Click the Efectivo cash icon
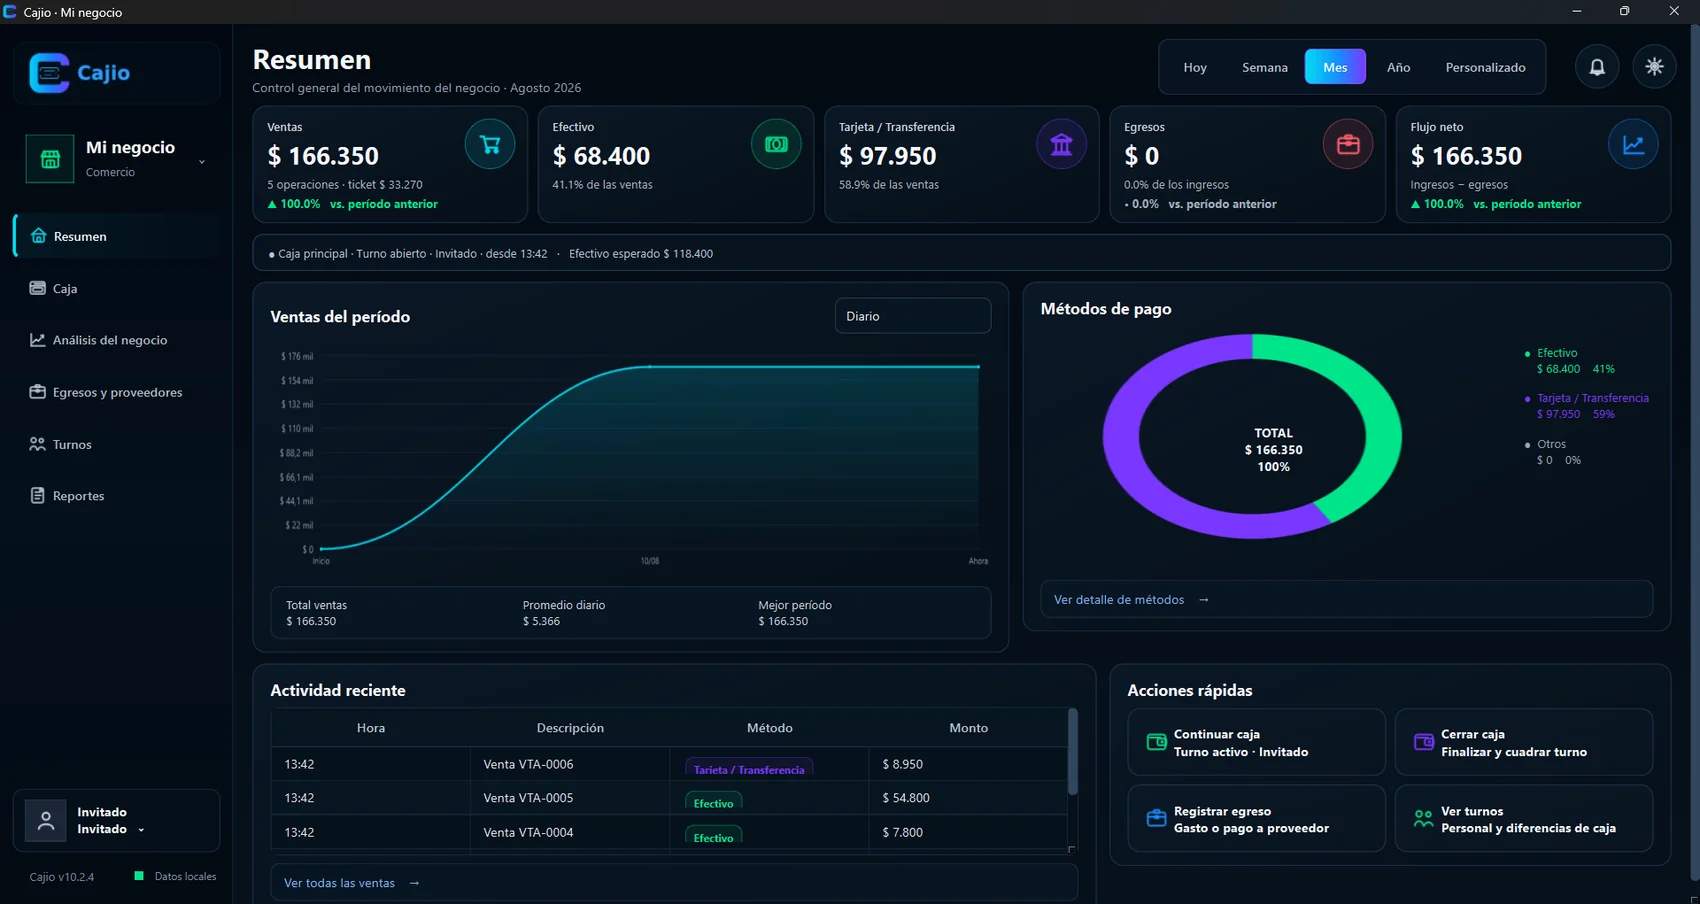The height and width of the screenshot is (904, 1700). [776, 144]
